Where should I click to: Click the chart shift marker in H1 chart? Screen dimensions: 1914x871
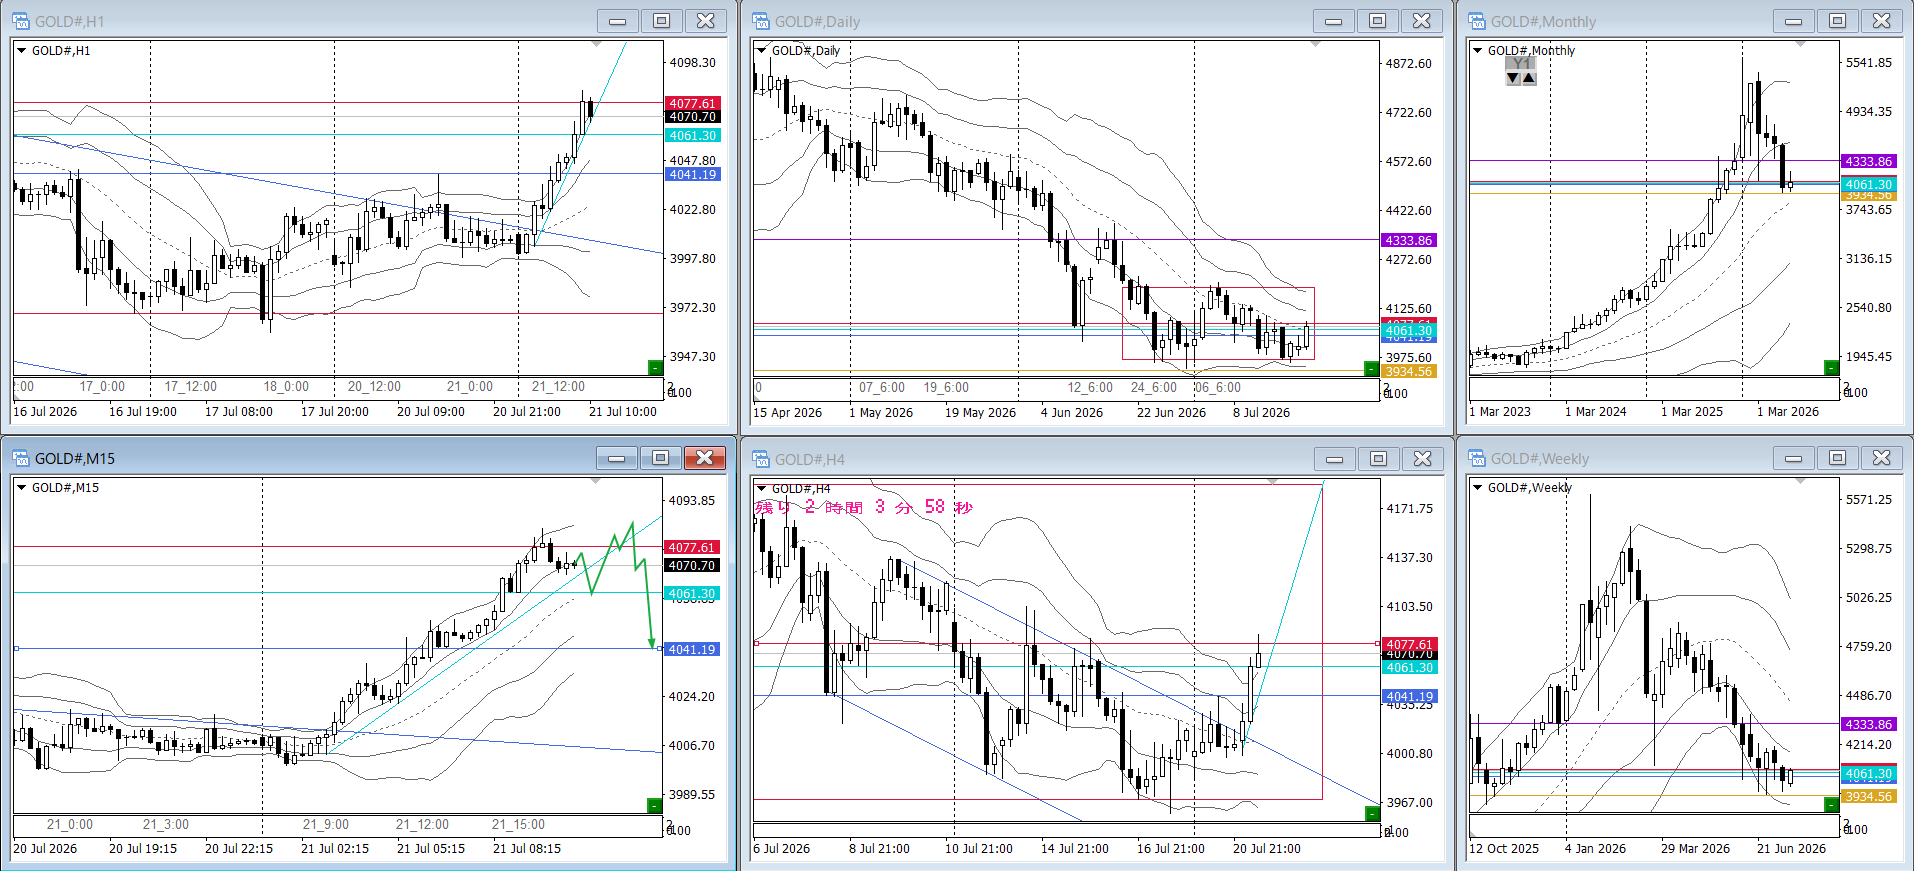click(597, 44)
